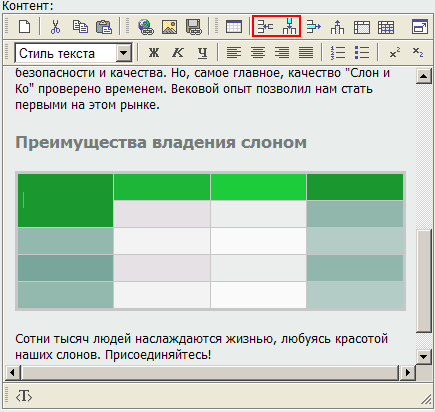Center align the text

coord(258,53)
